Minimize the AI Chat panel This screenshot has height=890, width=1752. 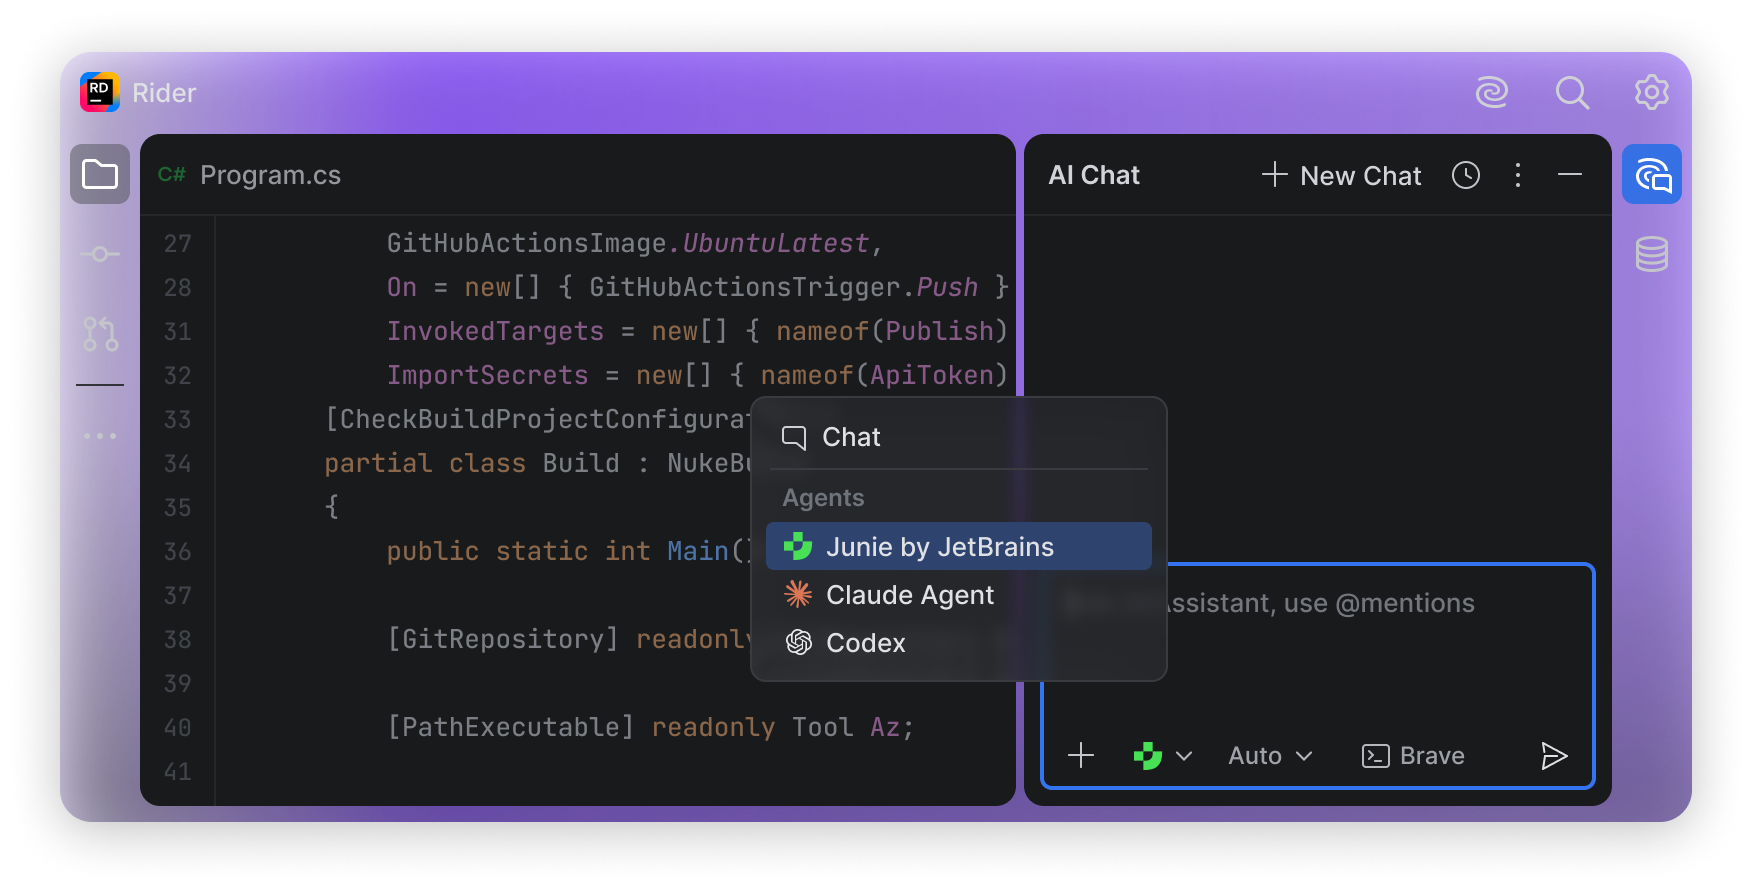click(x=1570, y=176)
